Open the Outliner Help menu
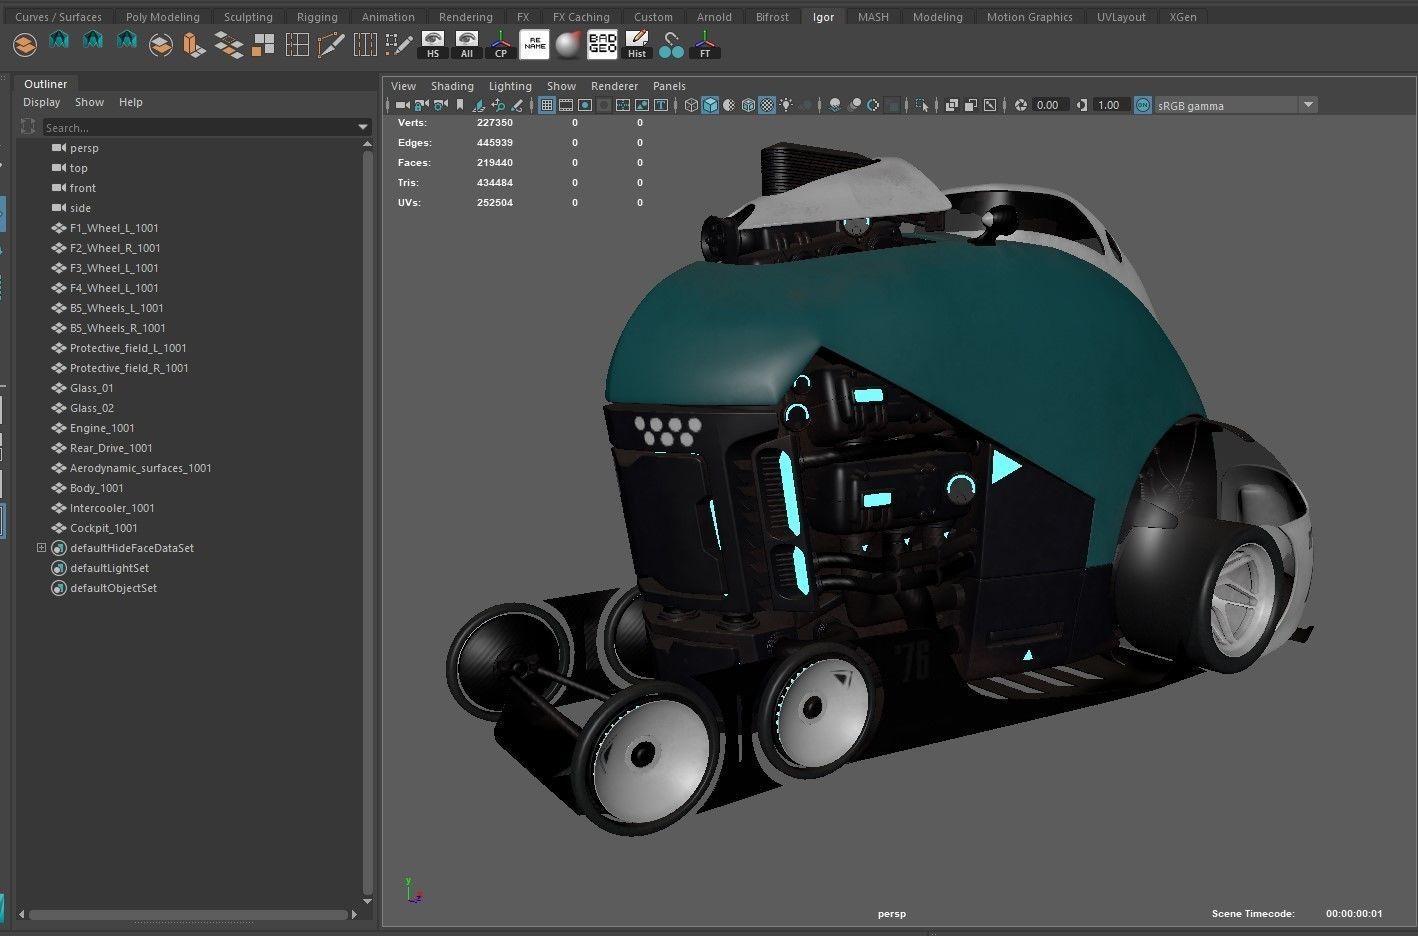The width and height of the screenshot is (1418, 936). (x=131, y=102)
